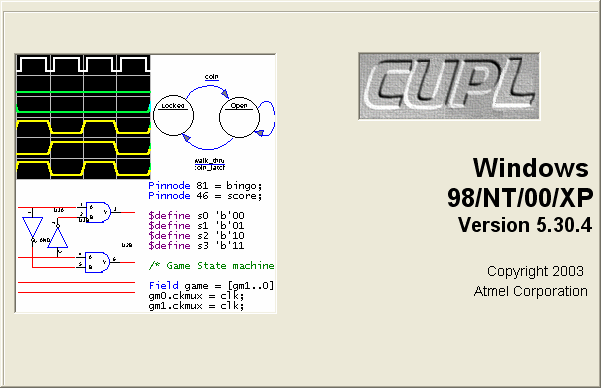Click the upward inverter triangle
Screen dimensions: 601x388
tap(57, 237)
